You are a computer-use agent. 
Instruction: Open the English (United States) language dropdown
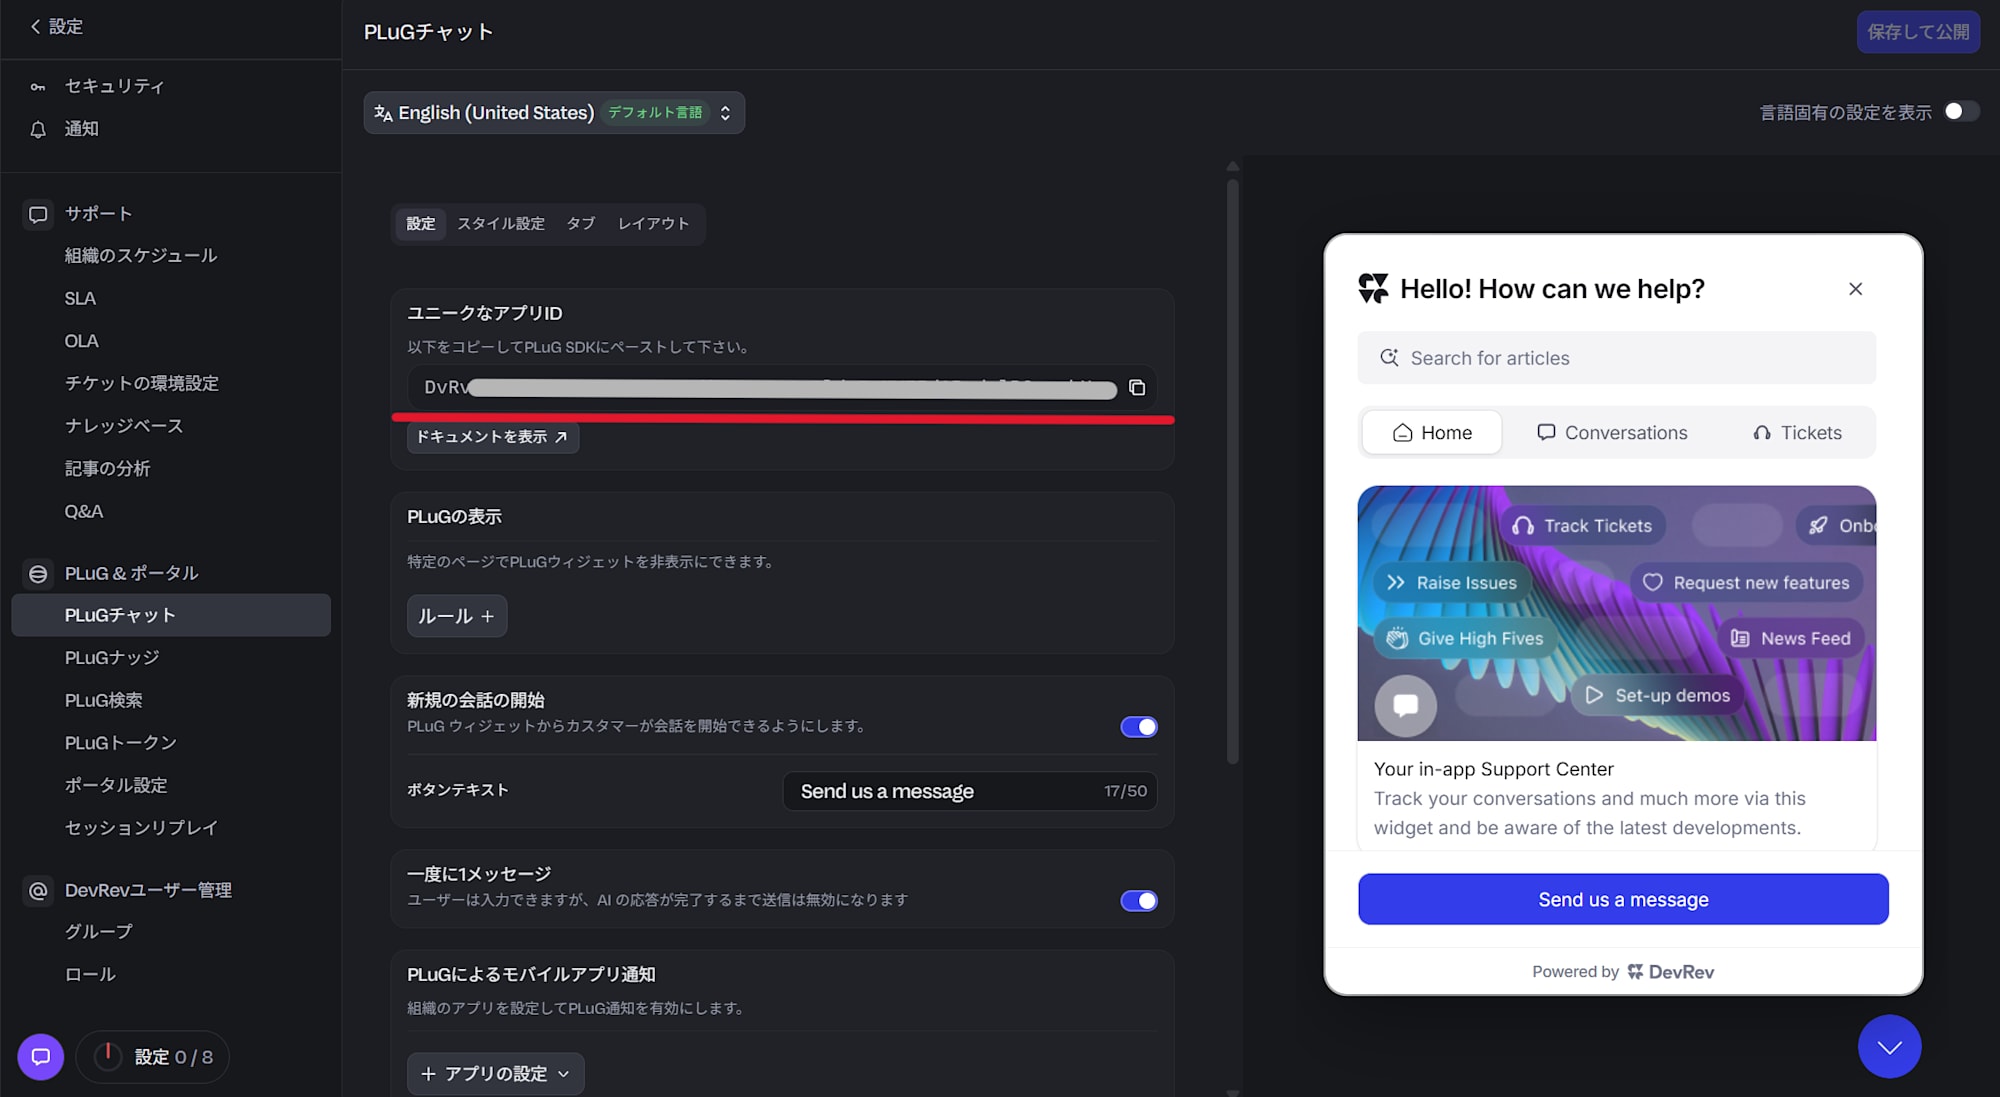(x=554, y=113)
